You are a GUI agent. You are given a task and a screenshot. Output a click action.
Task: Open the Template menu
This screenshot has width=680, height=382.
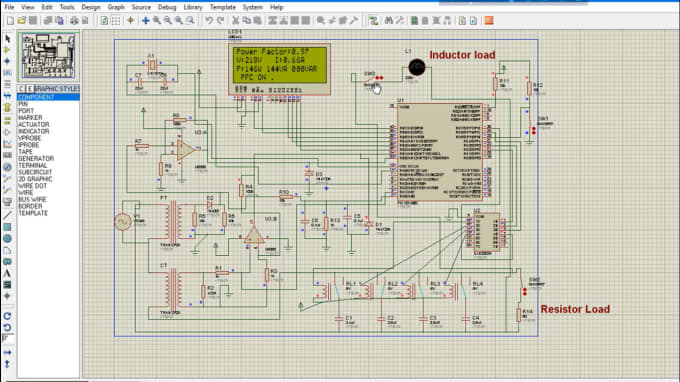click(222, 7)
